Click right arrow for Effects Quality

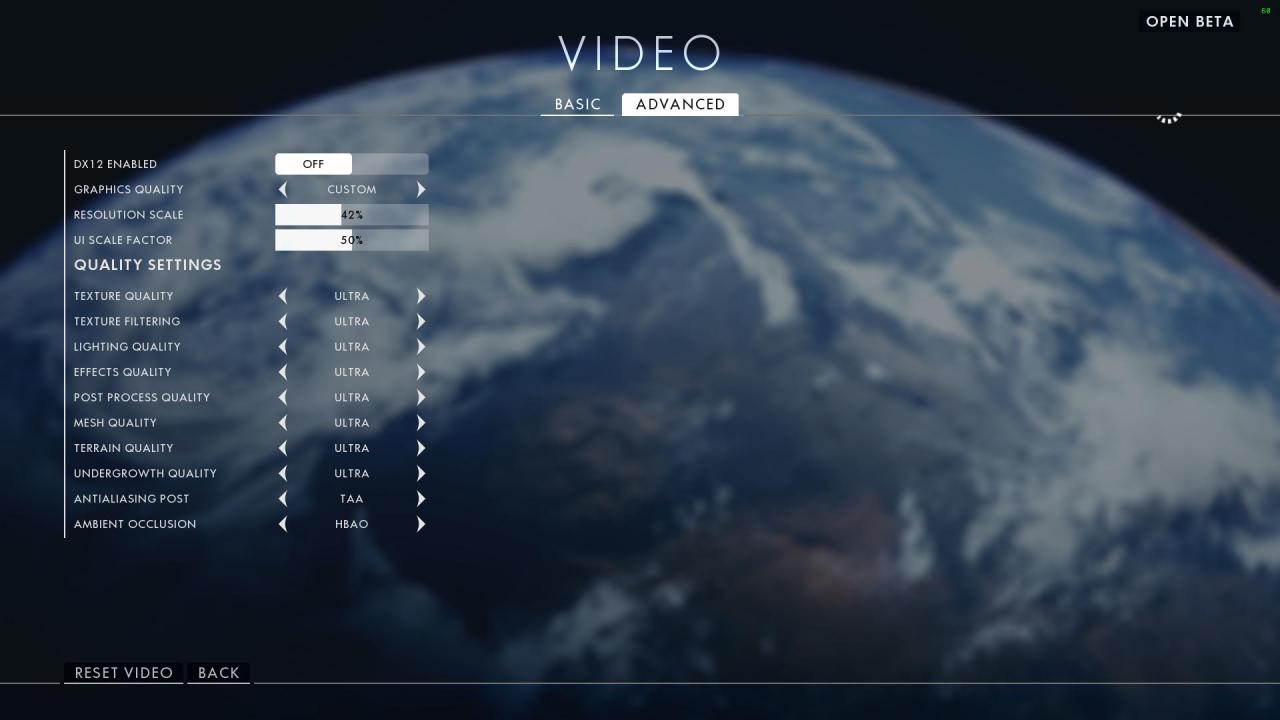(x=421, y=372)
